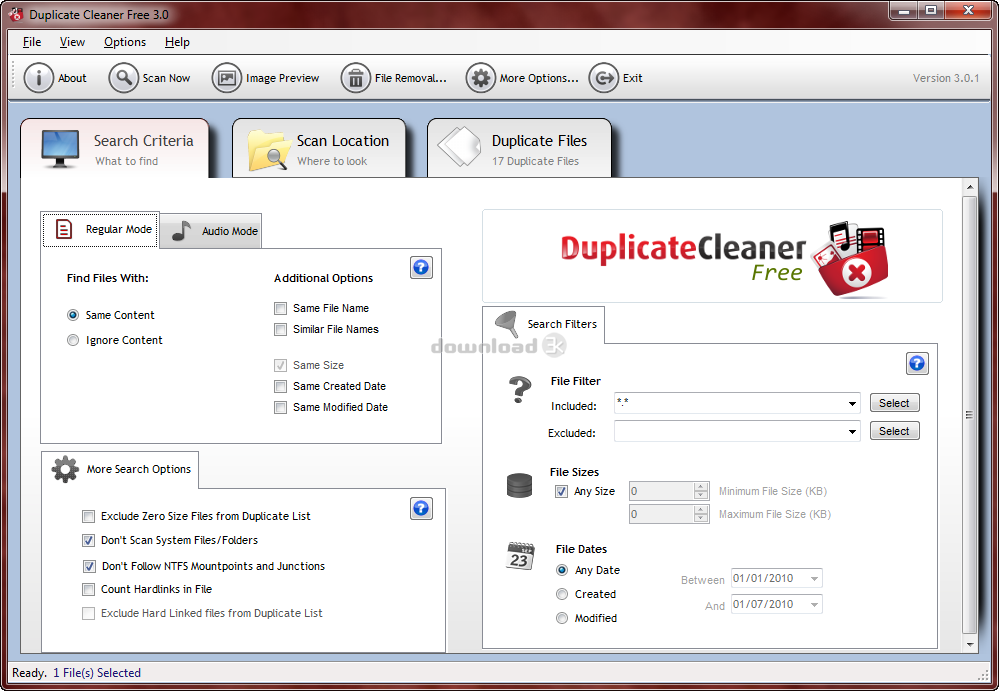This screenshot has height=691, width=999.
Task: Click the scrollbar down arrow
Action: click(969, 644)
